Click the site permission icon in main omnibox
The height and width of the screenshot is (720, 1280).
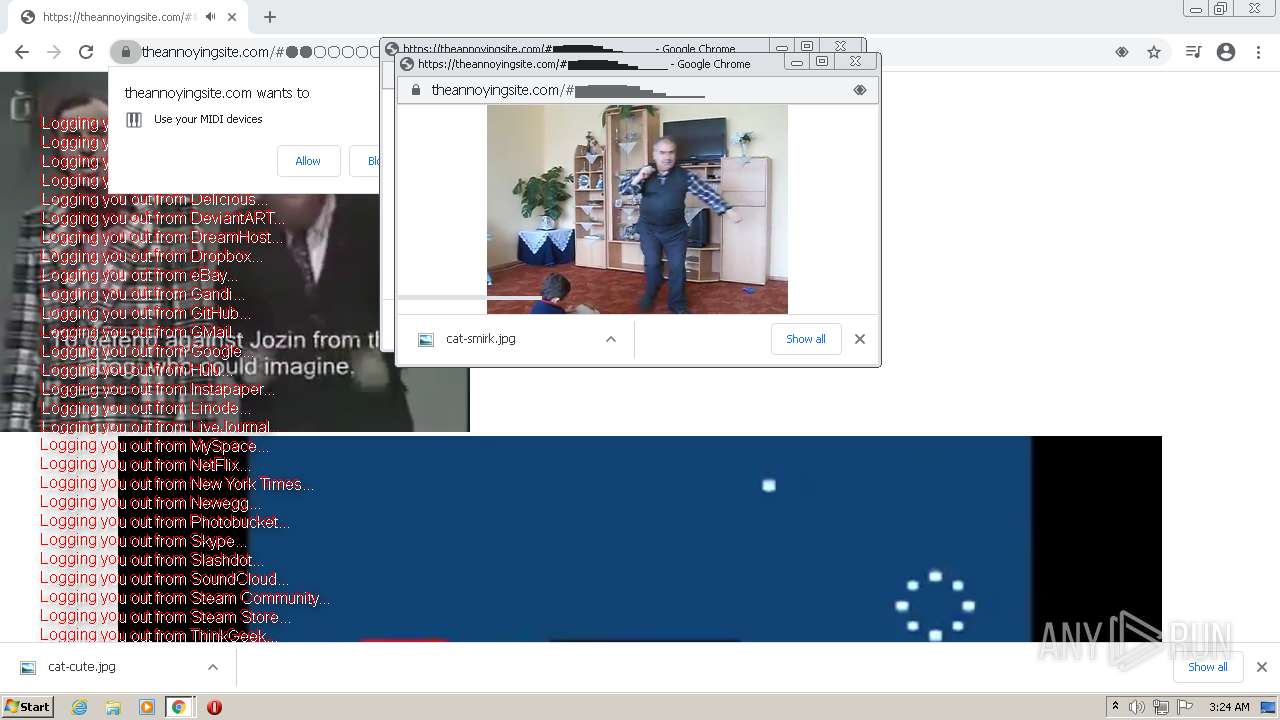click(x=1122, y=52)
